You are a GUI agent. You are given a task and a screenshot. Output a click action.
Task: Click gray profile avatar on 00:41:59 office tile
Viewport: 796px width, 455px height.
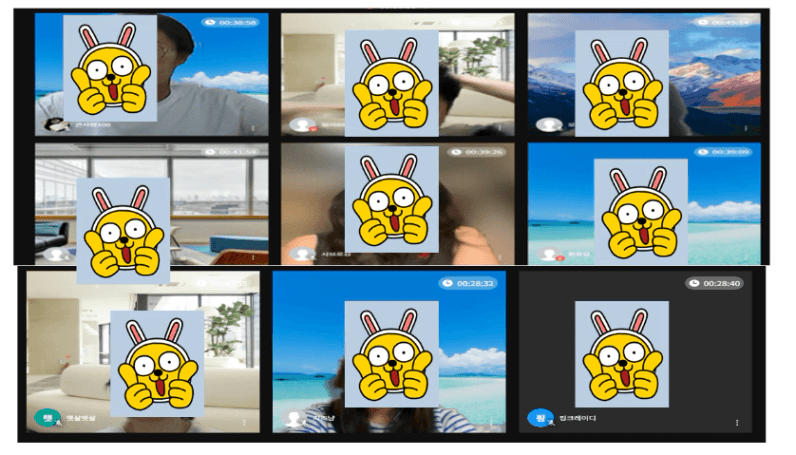pos(56,254)
